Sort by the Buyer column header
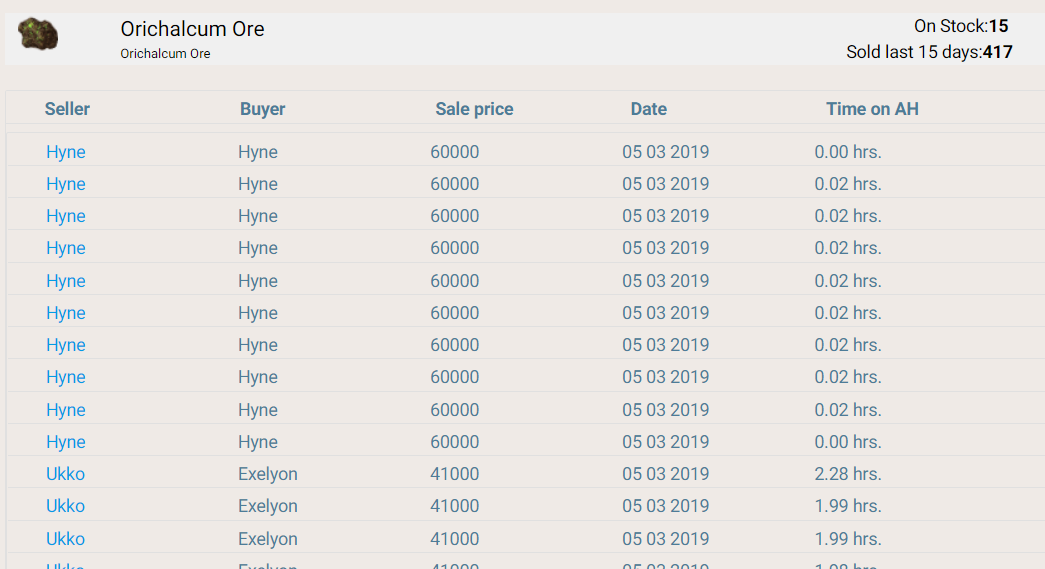 [x=262, y=109]
